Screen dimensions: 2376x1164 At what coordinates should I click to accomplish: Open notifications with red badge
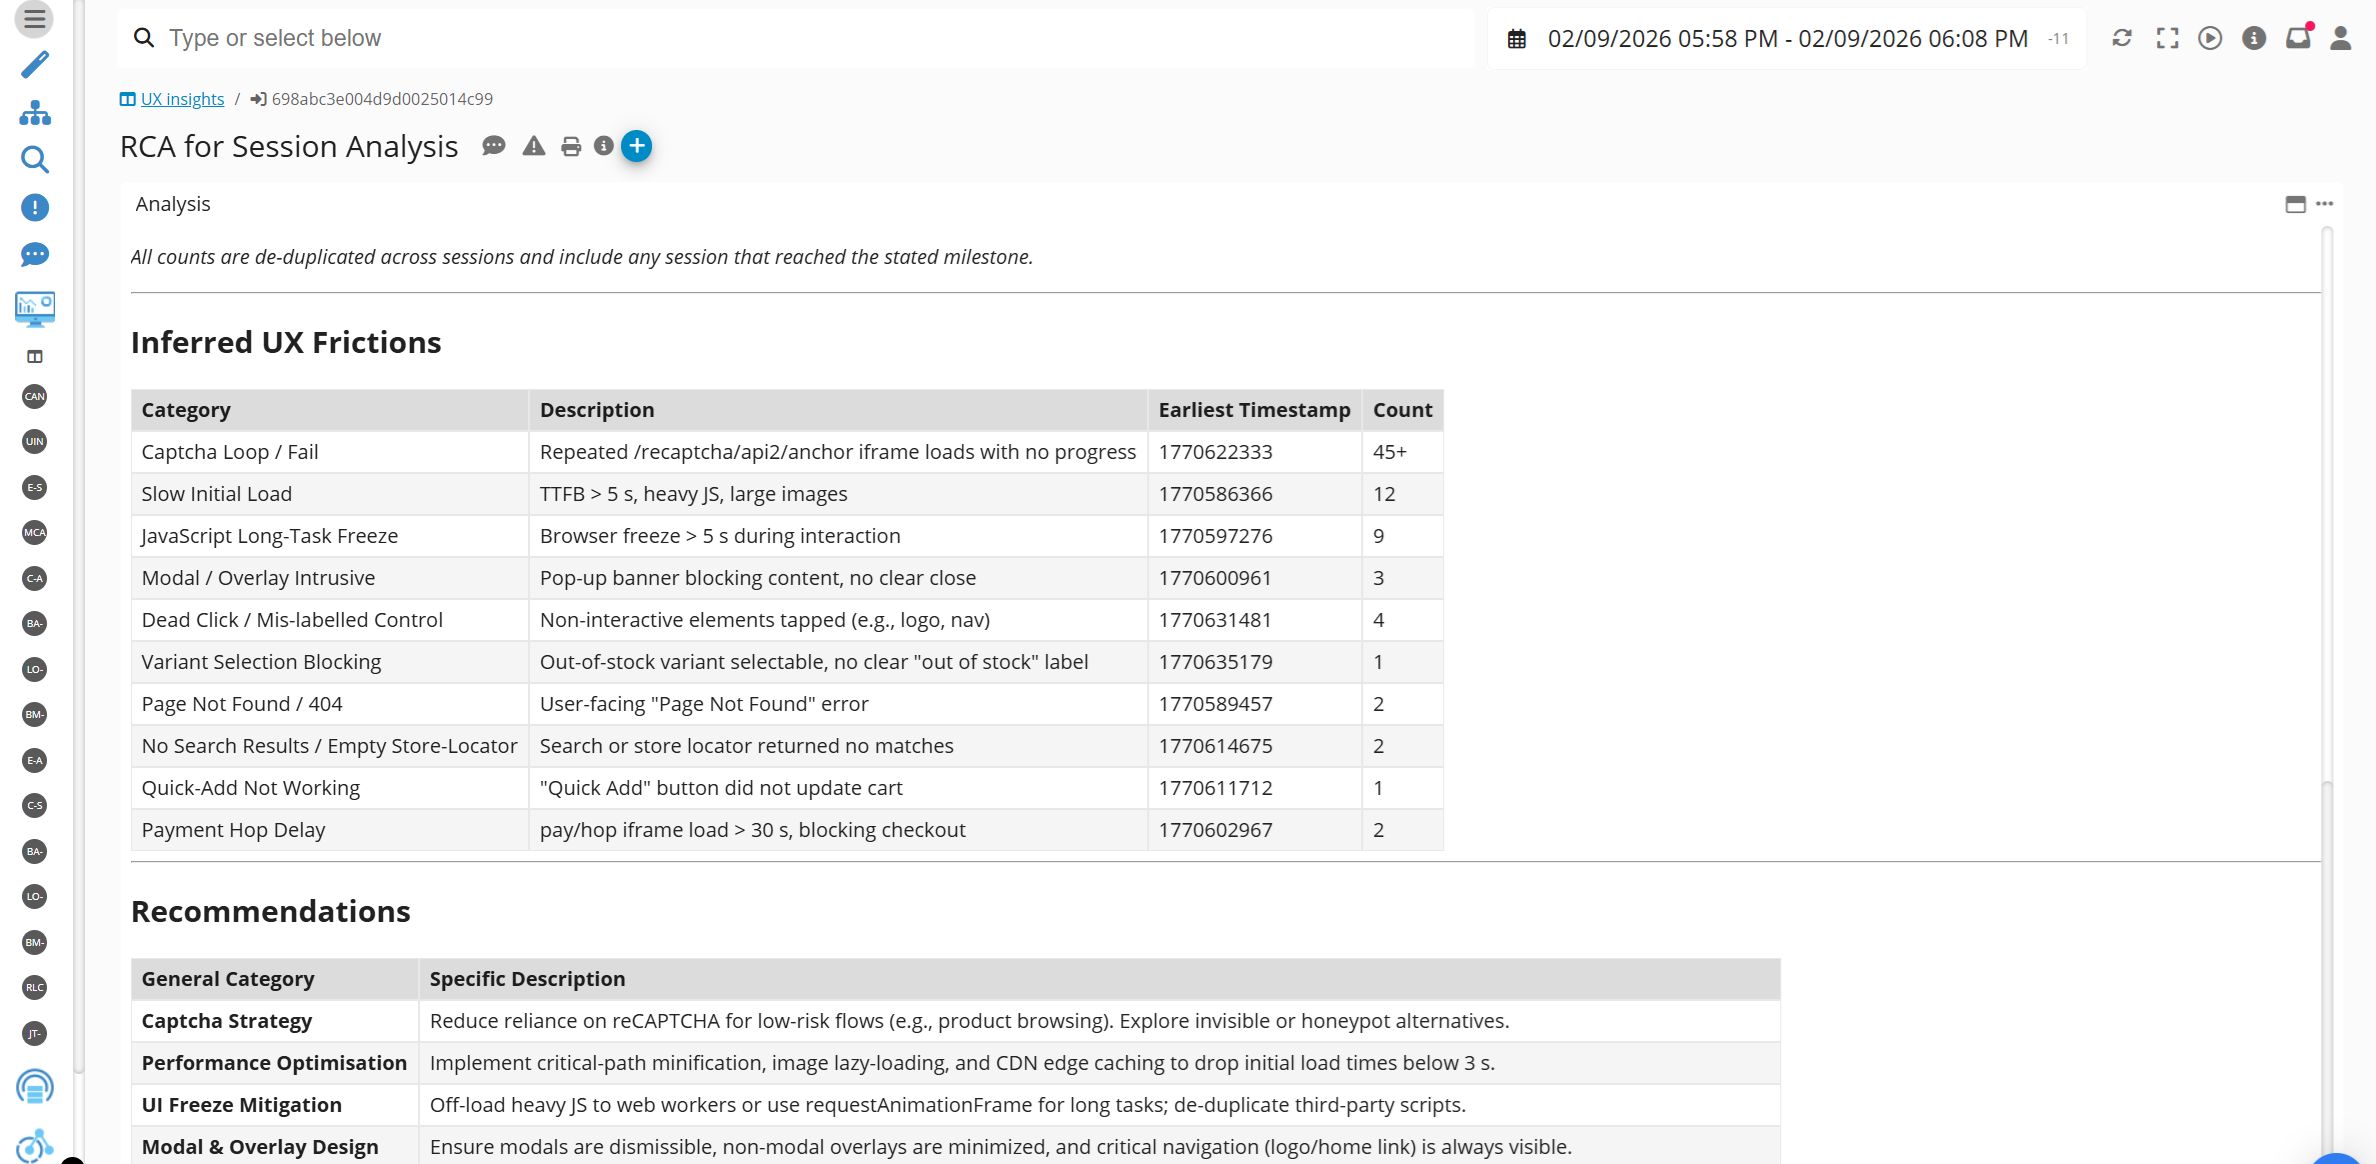[x=2298, y=38]
